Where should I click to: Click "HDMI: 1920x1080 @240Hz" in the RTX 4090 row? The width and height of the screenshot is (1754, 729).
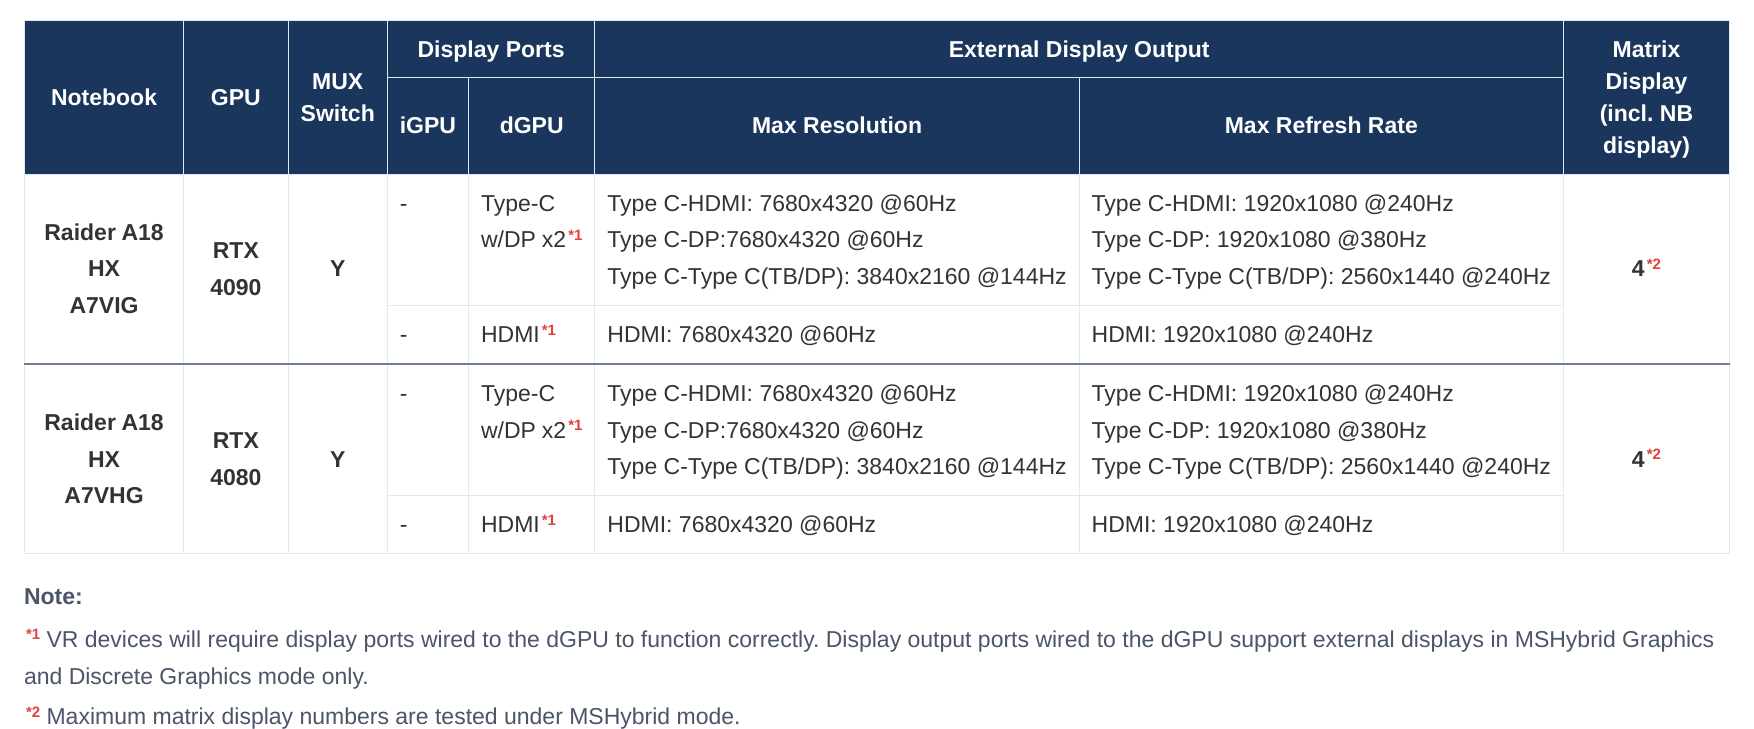pyautogui.click(x=1232, y=334)
